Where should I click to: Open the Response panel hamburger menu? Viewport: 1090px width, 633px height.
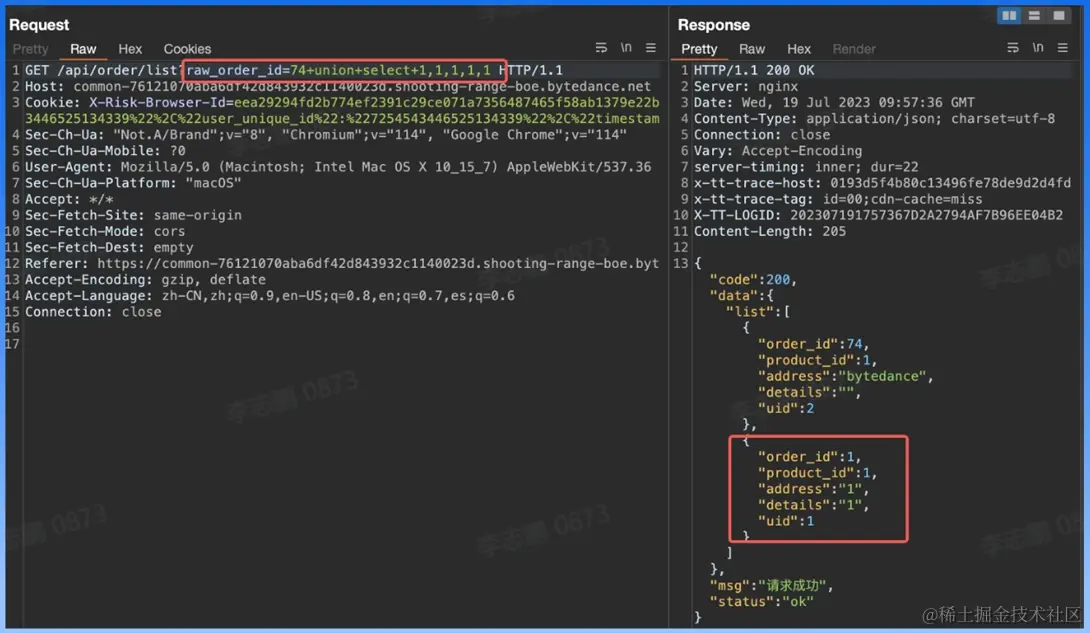(x=1063, y=48)
